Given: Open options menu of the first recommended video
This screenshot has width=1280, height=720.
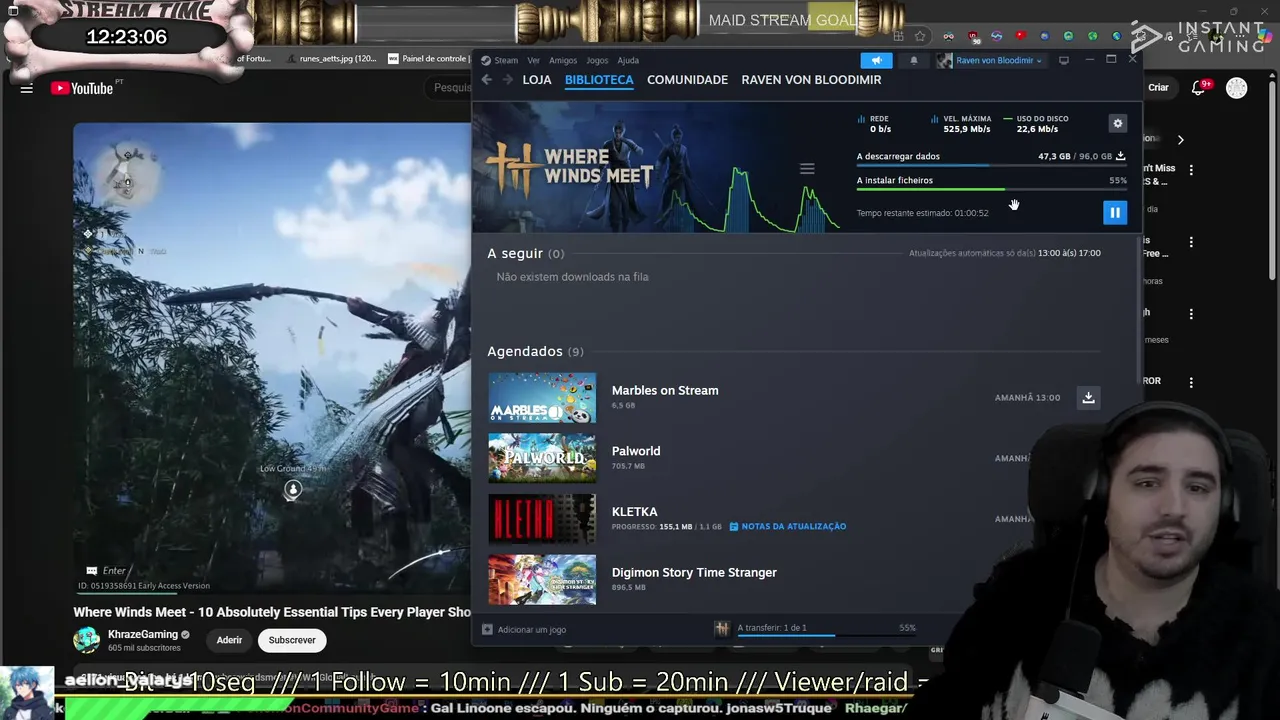Looking at the screenshot, I should [x=1191, y=170].
